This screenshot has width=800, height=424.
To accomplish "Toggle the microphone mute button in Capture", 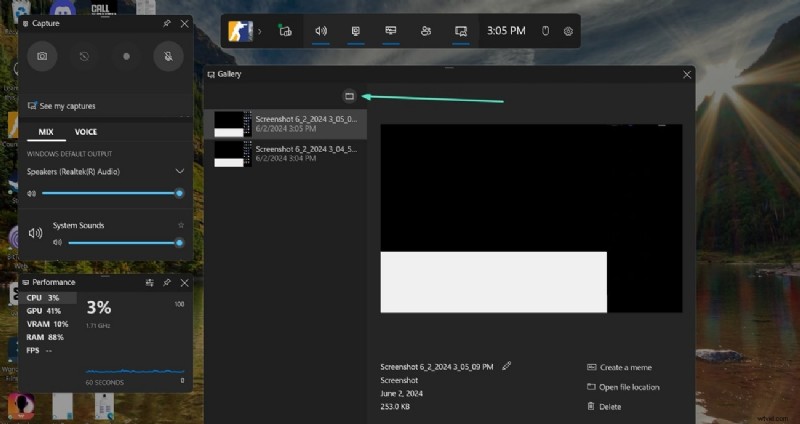I will coord(168,57).
